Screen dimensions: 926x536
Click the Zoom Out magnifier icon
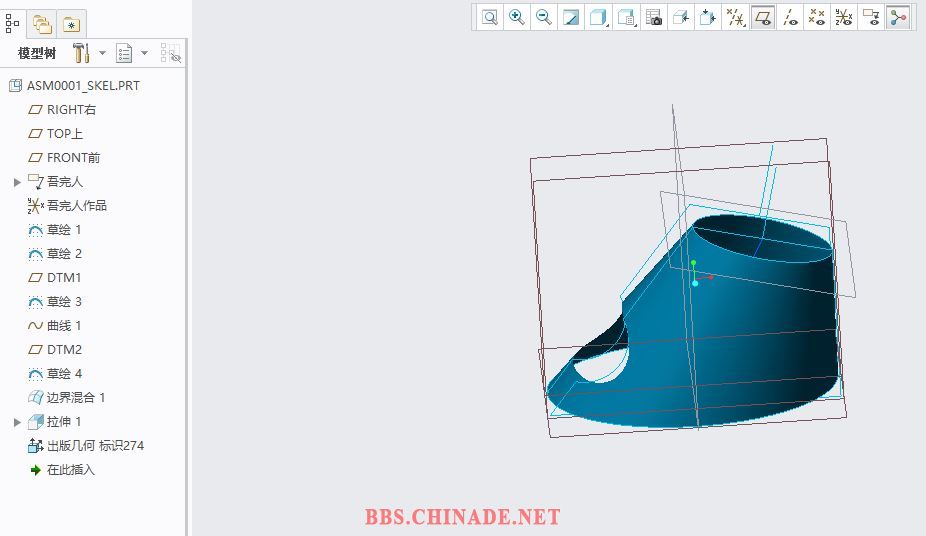click(x=544, y=17)
